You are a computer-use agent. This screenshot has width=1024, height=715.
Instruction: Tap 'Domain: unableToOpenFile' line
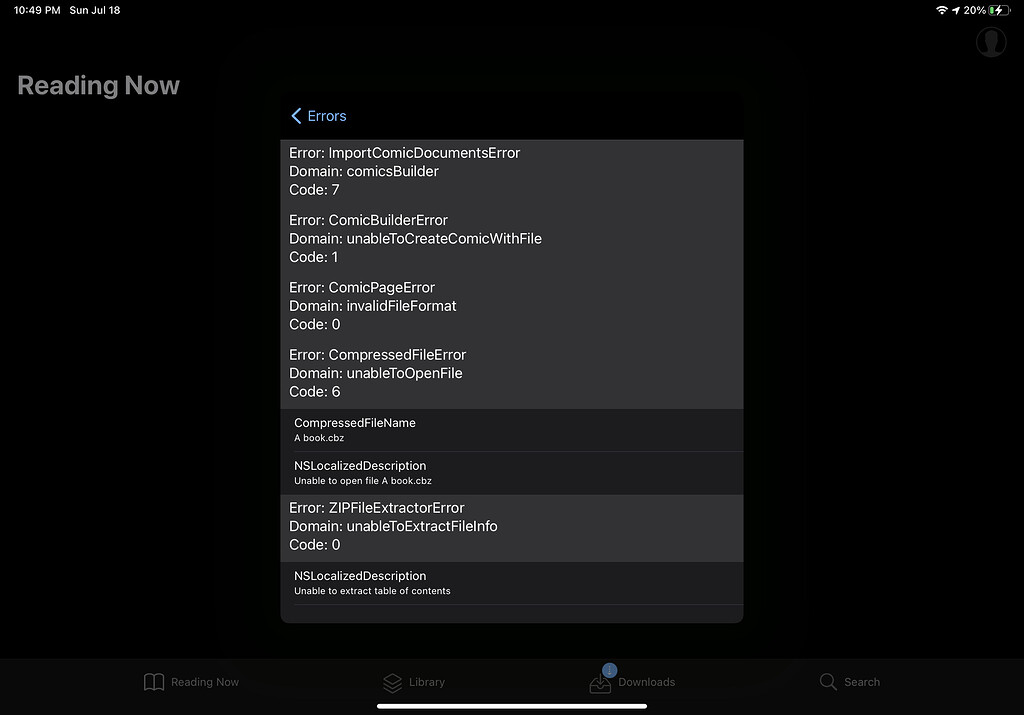pos(376,373)
